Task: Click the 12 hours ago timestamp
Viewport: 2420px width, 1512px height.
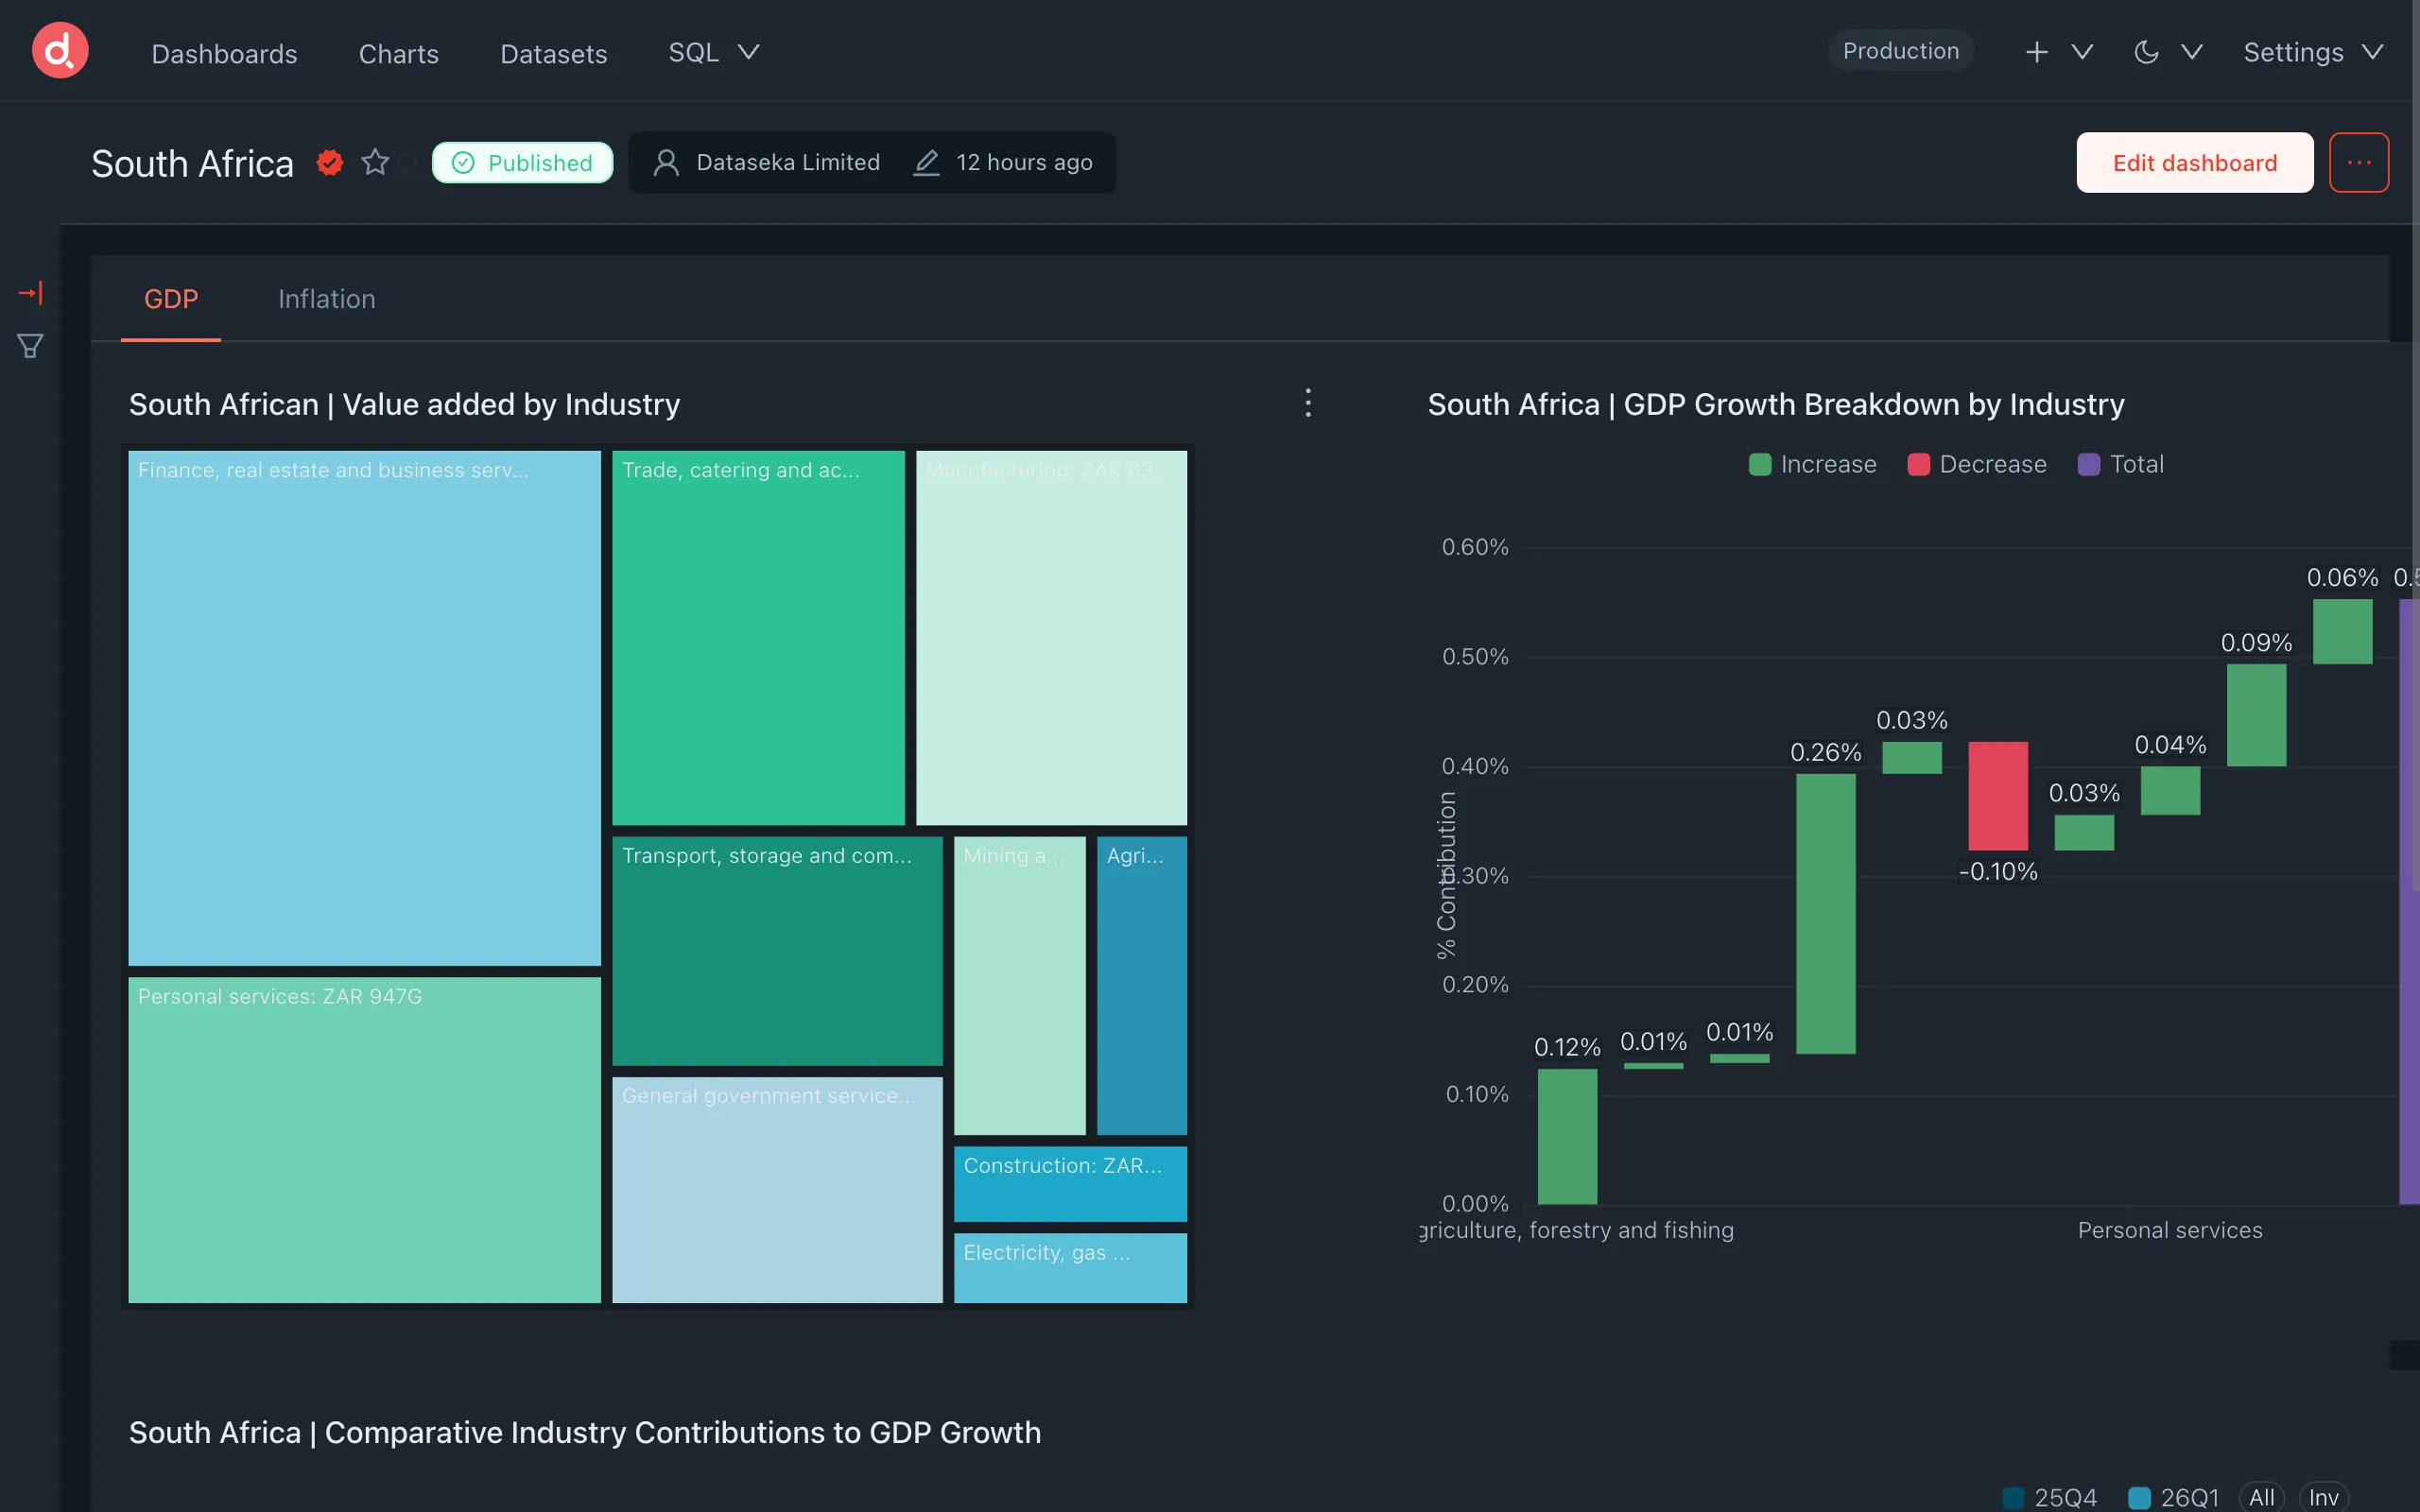Action: point(1024,162)
